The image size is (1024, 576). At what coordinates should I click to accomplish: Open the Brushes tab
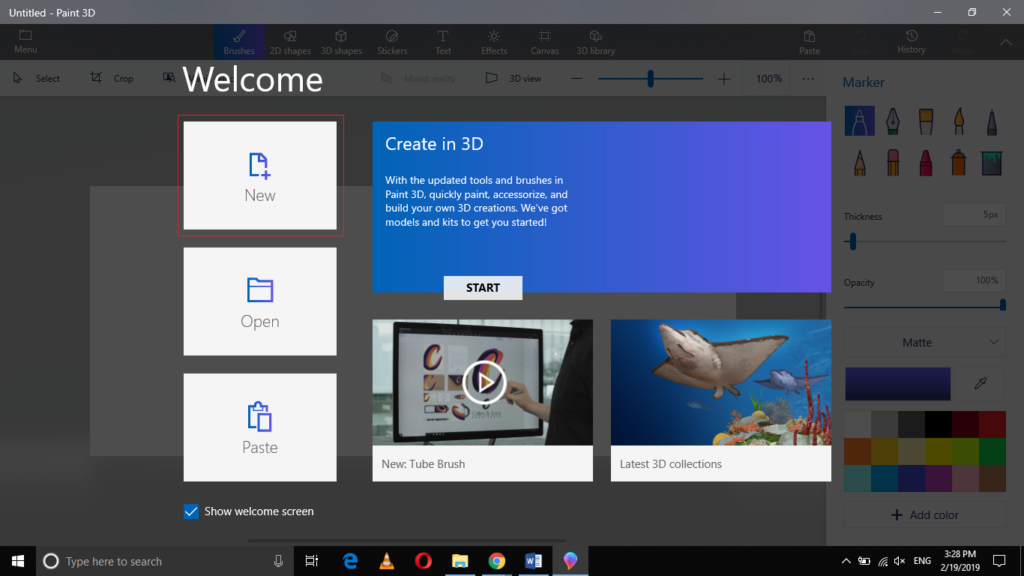[239, 41]
